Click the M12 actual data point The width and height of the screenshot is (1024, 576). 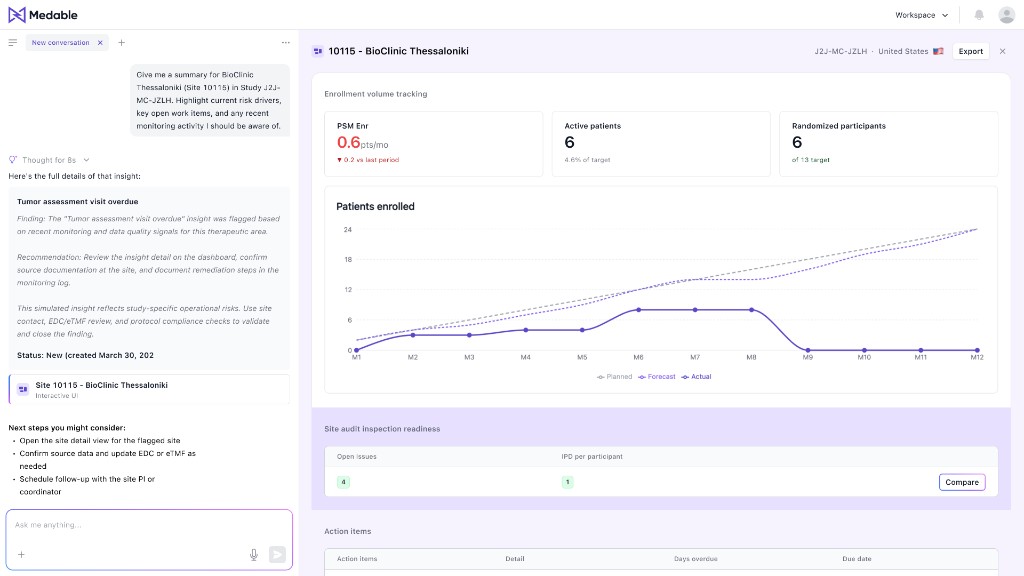(x=977, y=350)
